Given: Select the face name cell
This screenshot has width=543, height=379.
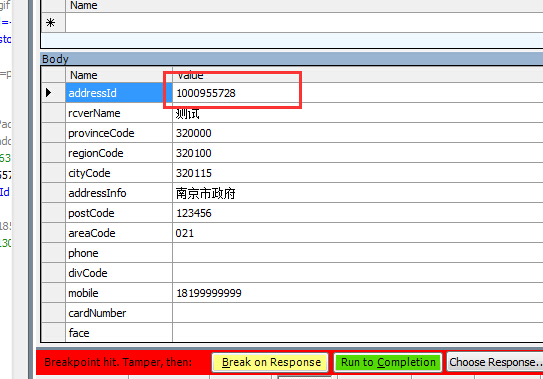Looking at the screenshot, I should pos(119,333).
